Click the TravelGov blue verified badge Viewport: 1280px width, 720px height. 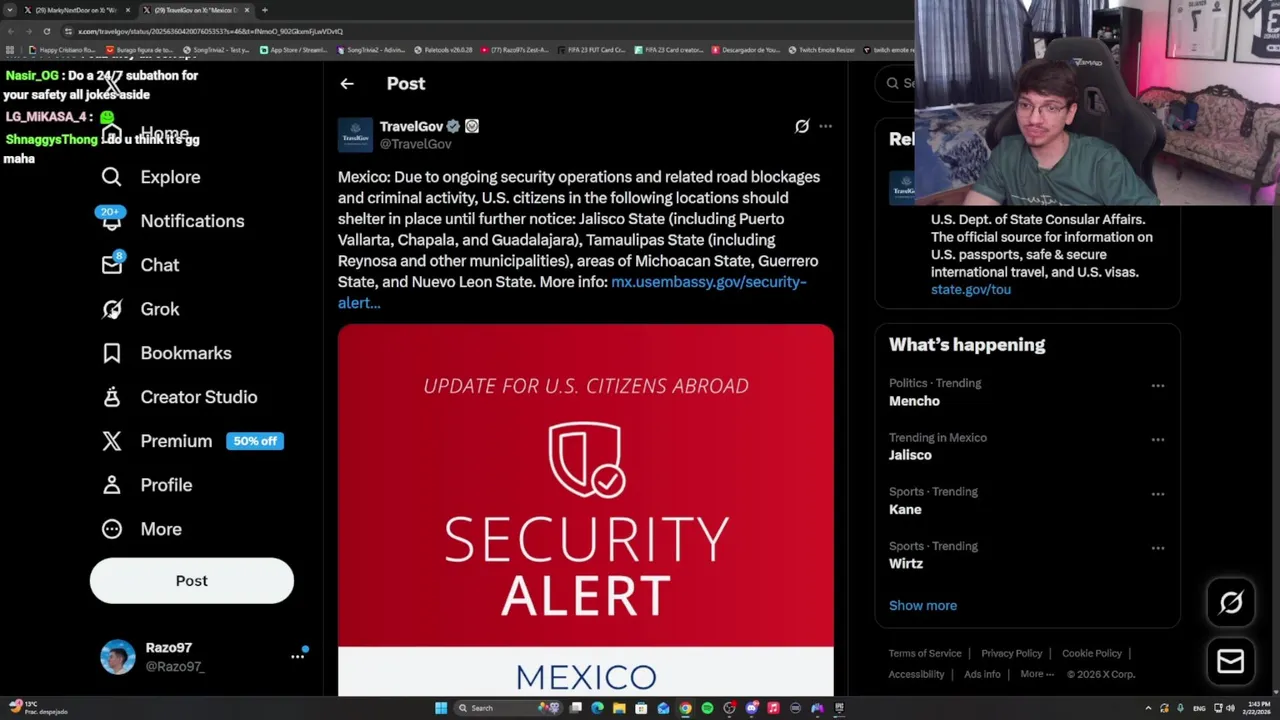click(x=453, y=126)
